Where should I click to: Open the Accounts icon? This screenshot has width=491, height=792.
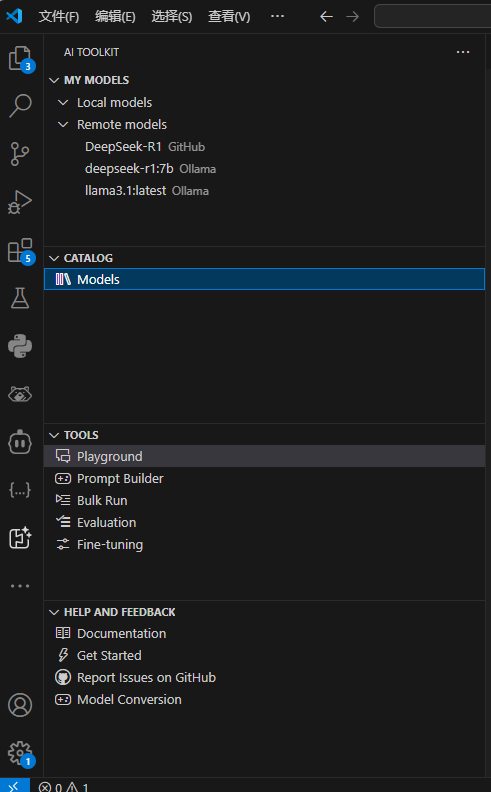pyautogui.click(x=20, y=705)
